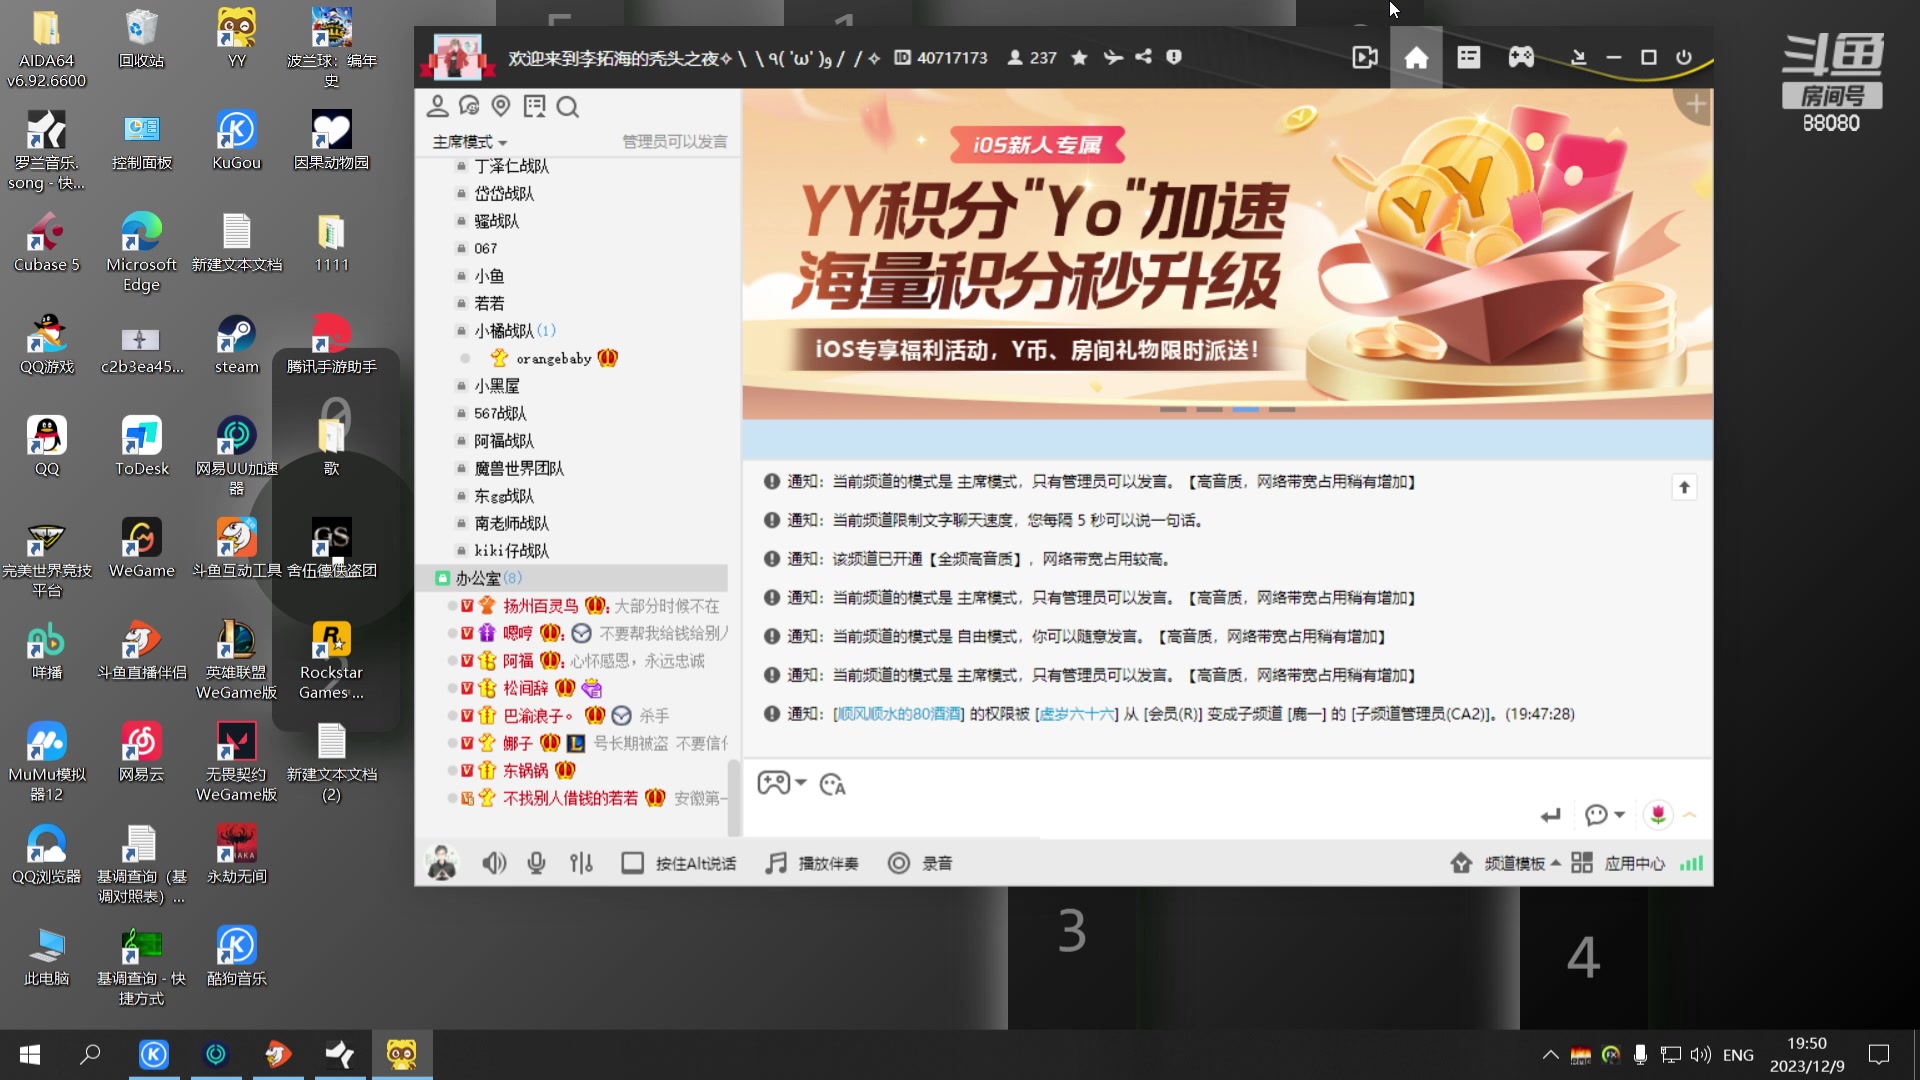Open the 主席模式 dropdown

coord(467,142)
